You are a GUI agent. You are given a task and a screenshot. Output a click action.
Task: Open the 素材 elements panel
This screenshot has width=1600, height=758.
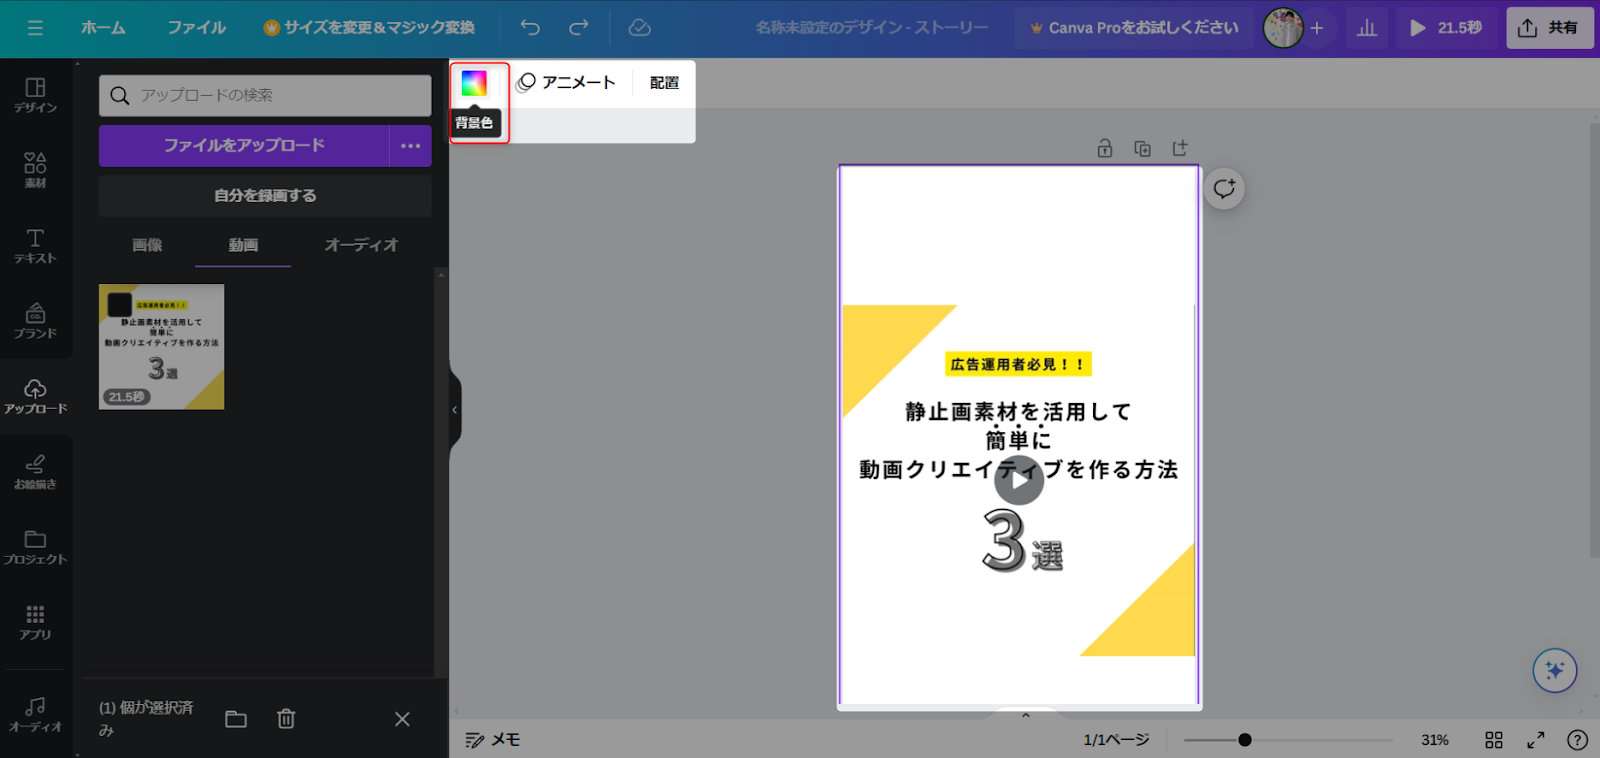(35, 170)
